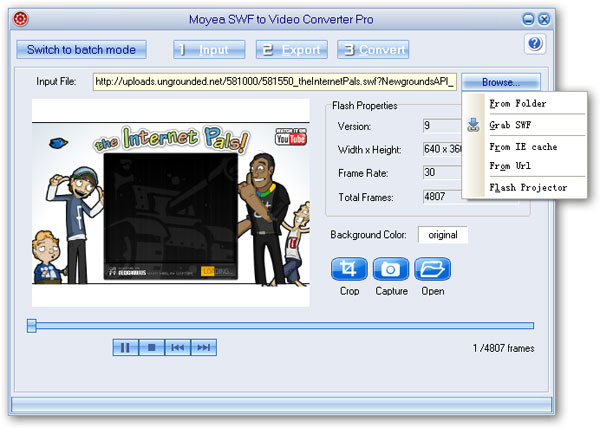This screenshot has height=428, width=600.
Task: Click the Flash preview thumbnail
Action: tap(171, 203)
